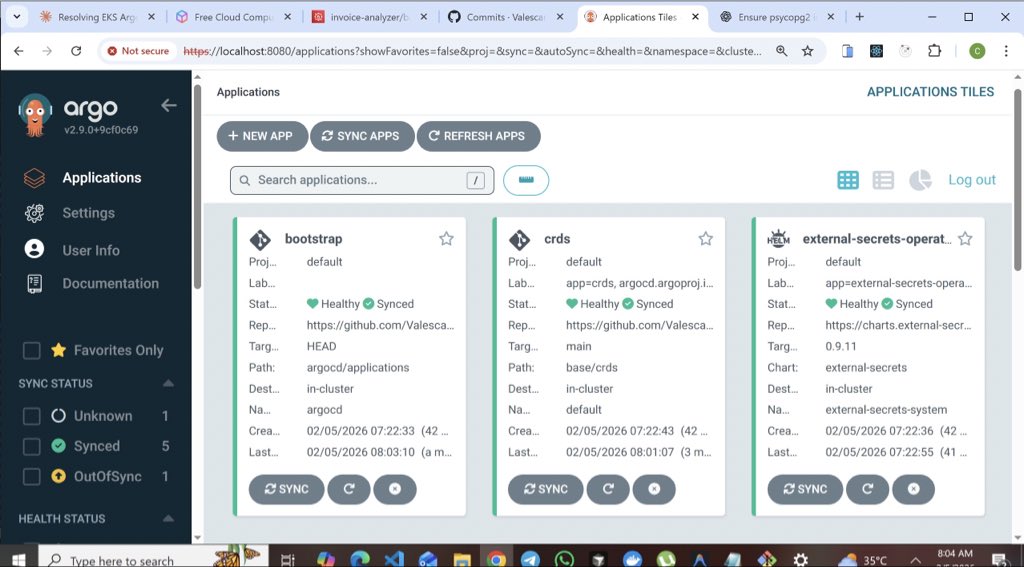
Task: Switch to the pie chart summary view
Action: (x=920, y=180)
